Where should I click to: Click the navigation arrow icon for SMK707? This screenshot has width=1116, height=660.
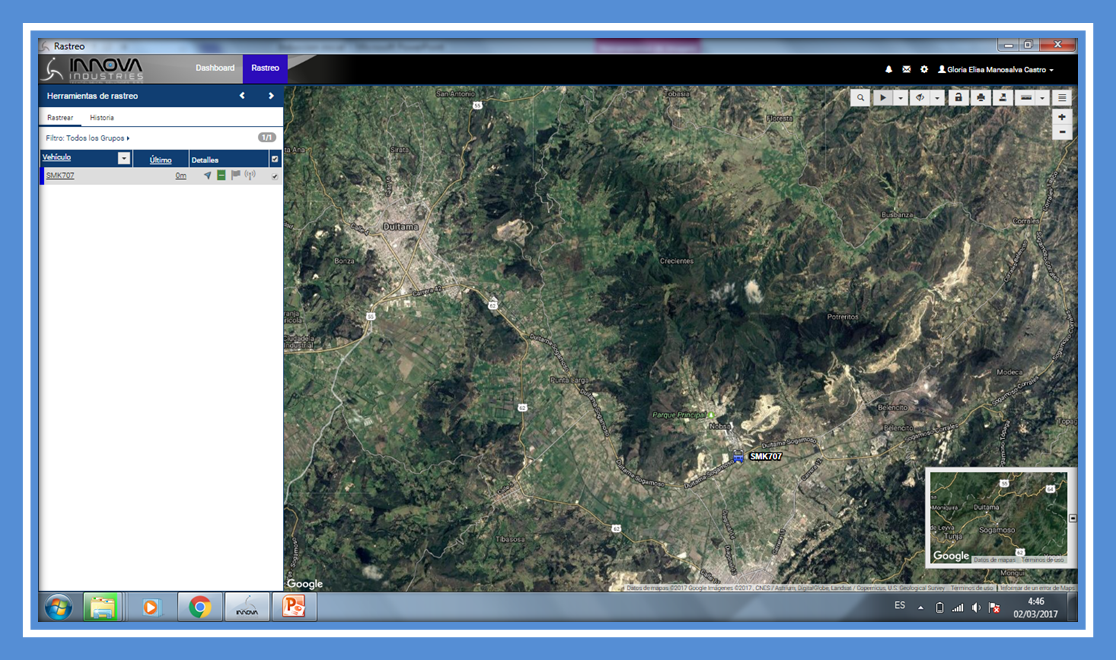208,176
